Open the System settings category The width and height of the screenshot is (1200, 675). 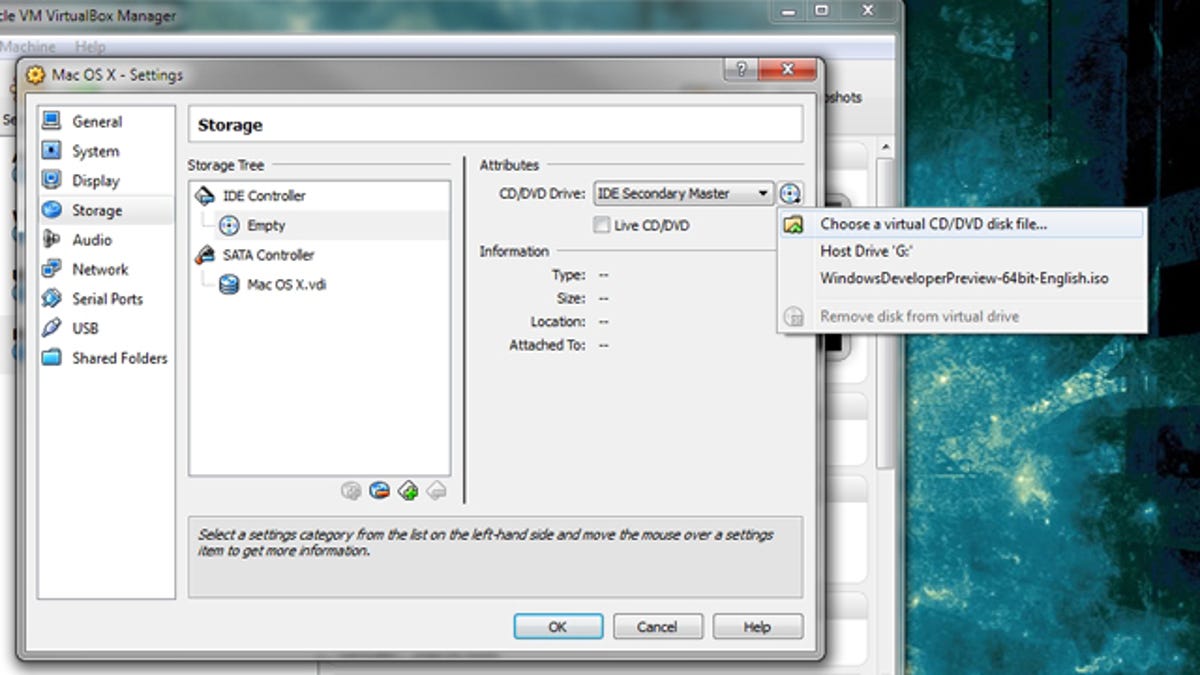pos(95,151)
